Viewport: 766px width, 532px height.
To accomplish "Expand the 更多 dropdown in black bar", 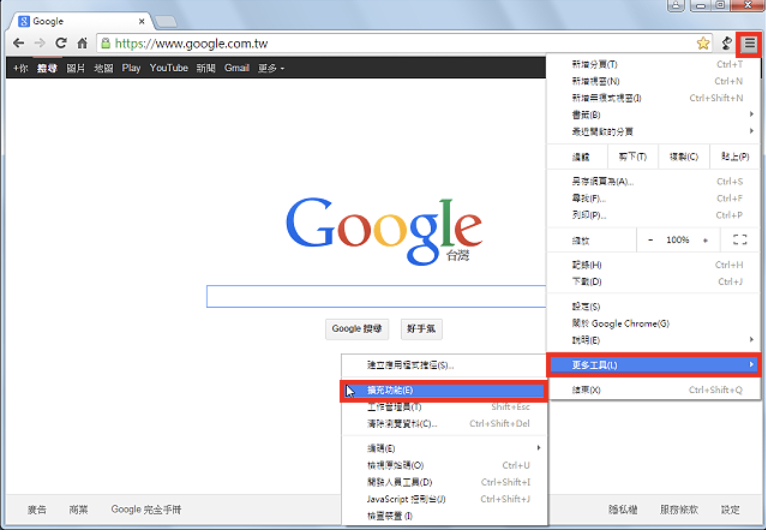I will pos(271,68).
